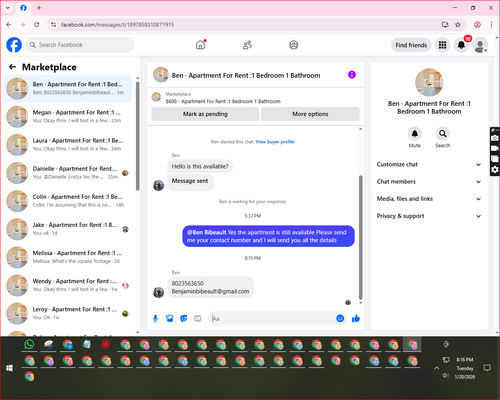The height and width of the screenshot is (400, 500).
Task: Click the $600 apartment listing title
Action: (x=223, y=101)
